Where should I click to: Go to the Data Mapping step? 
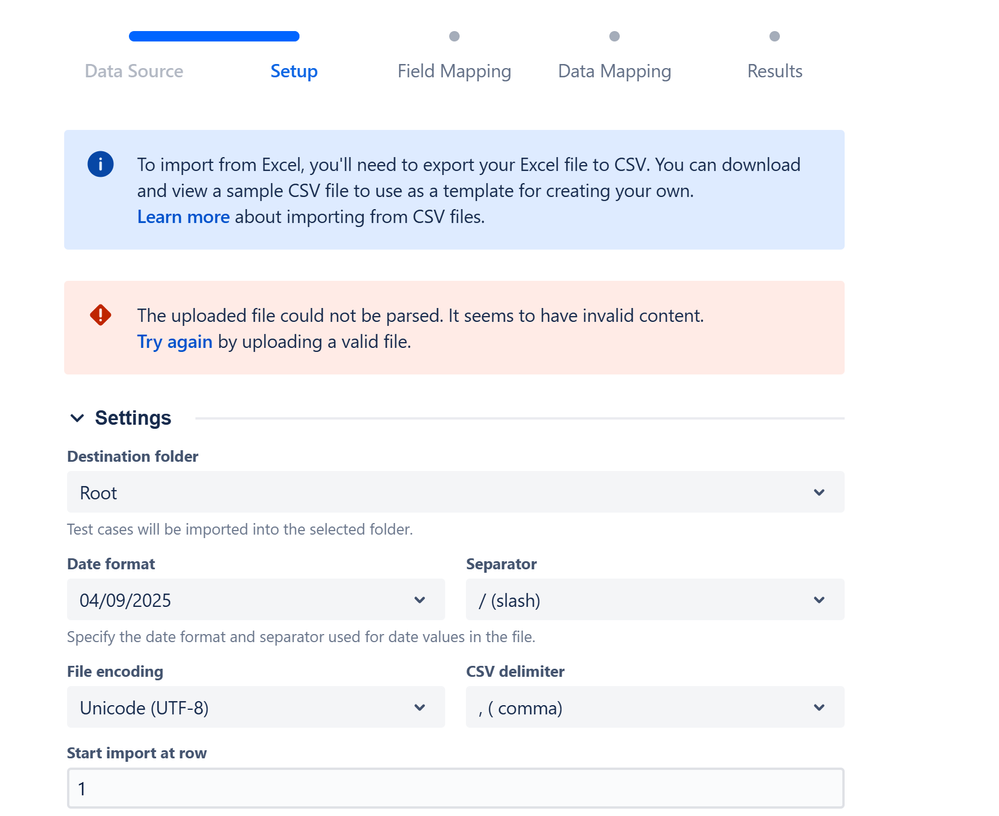614,71
